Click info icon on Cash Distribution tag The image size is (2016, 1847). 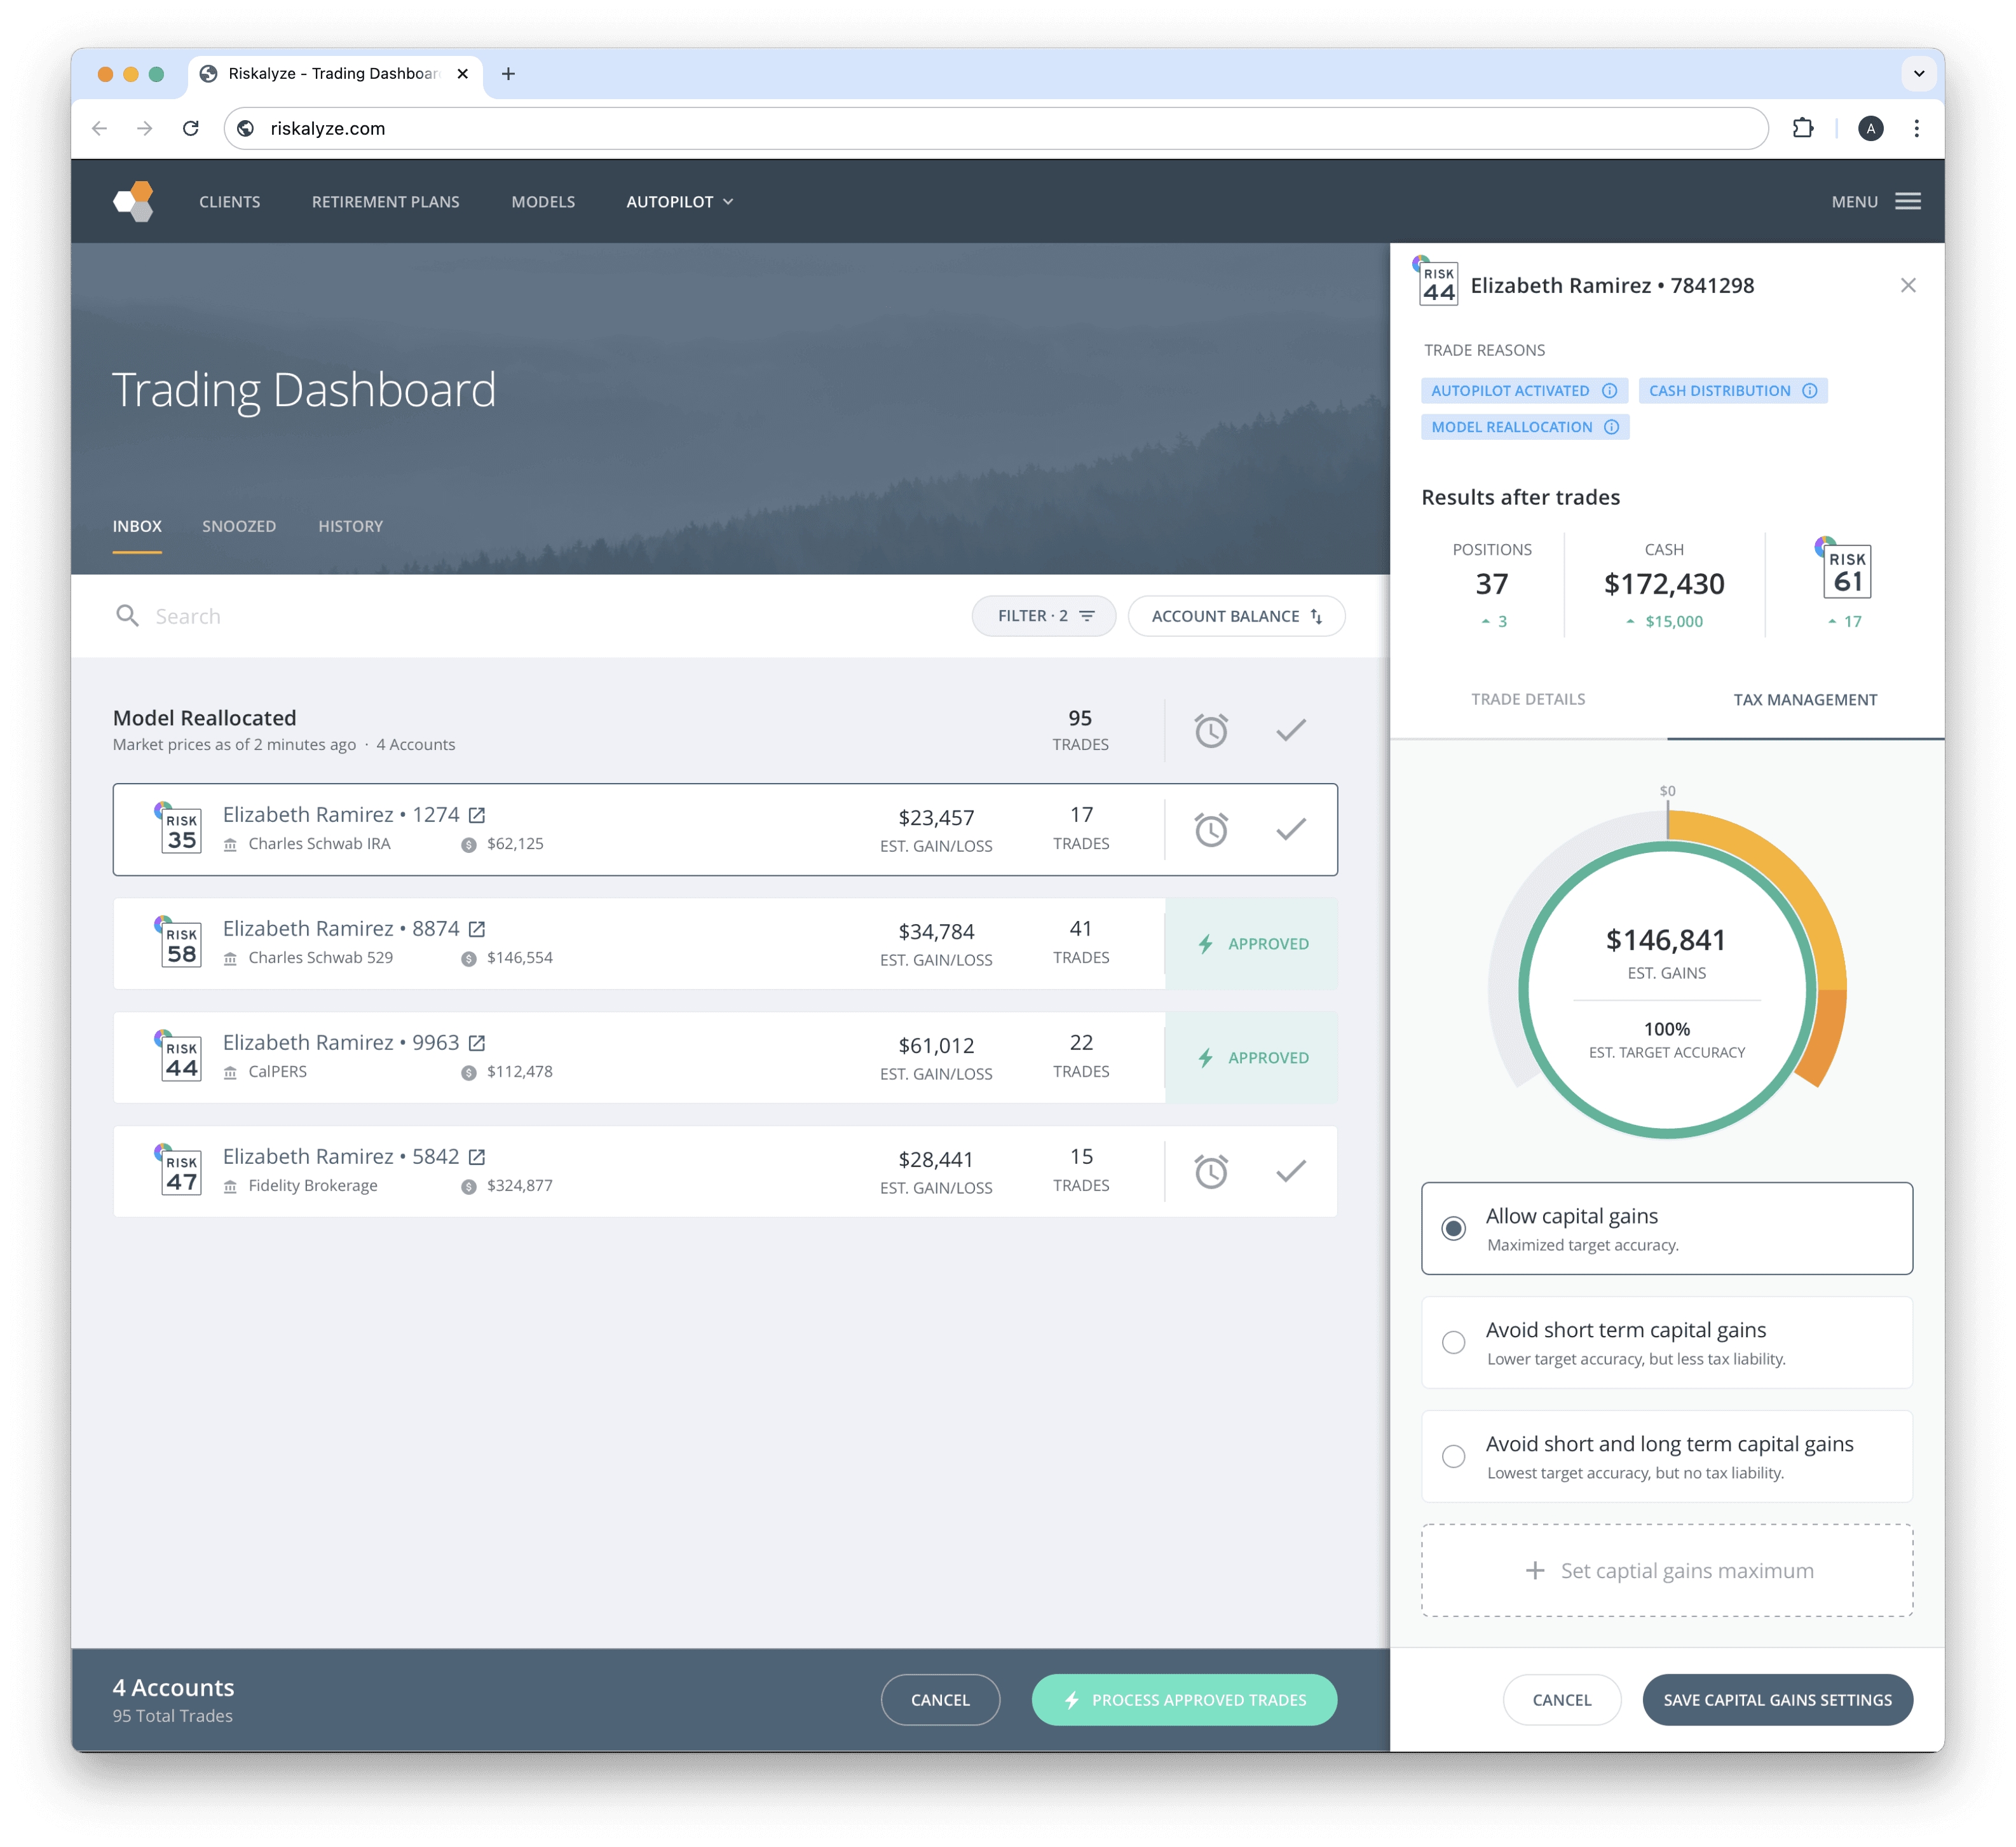pos(1810,391)
